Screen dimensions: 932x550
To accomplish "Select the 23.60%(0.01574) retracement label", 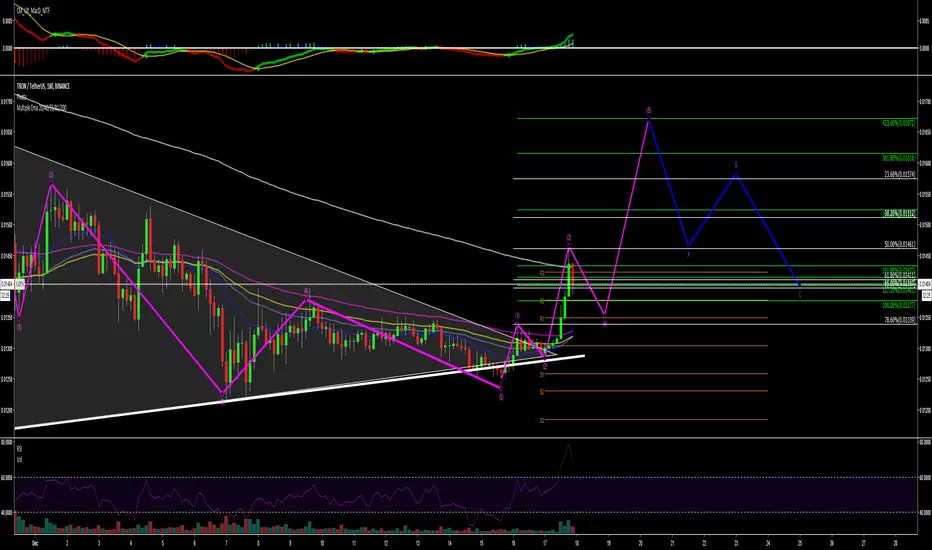I will (x=900, y=174).
